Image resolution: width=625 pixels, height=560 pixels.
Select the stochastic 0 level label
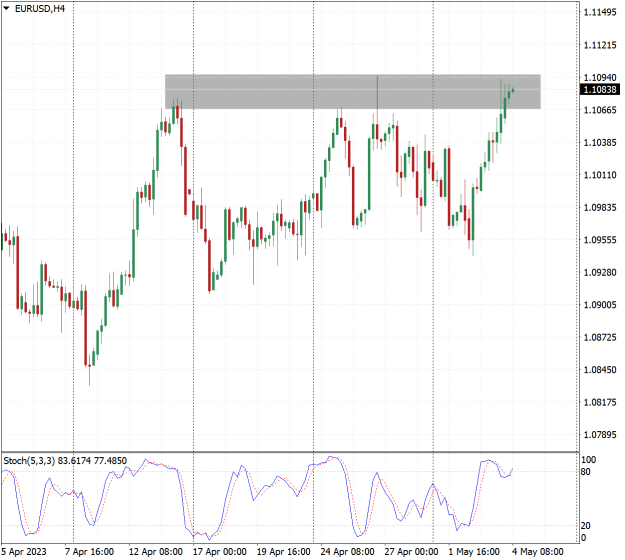coord(584,538)
